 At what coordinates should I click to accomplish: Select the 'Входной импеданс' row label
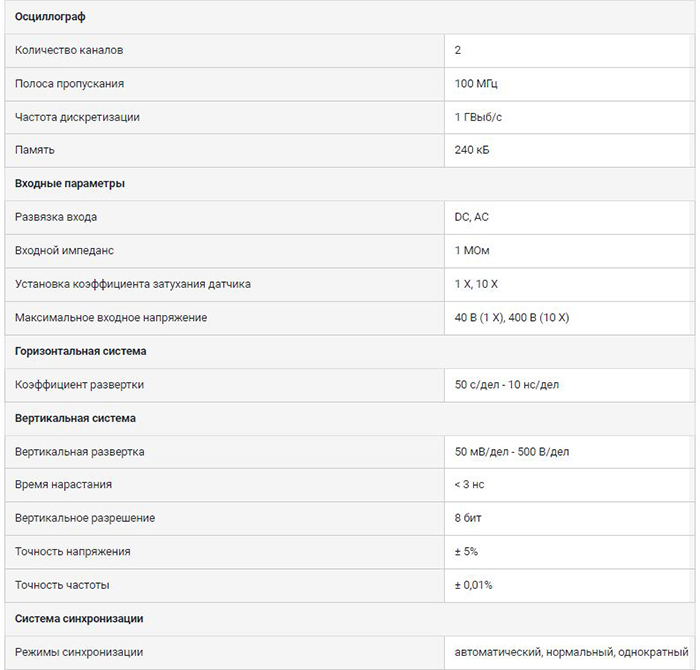click(x=71, y=251)
